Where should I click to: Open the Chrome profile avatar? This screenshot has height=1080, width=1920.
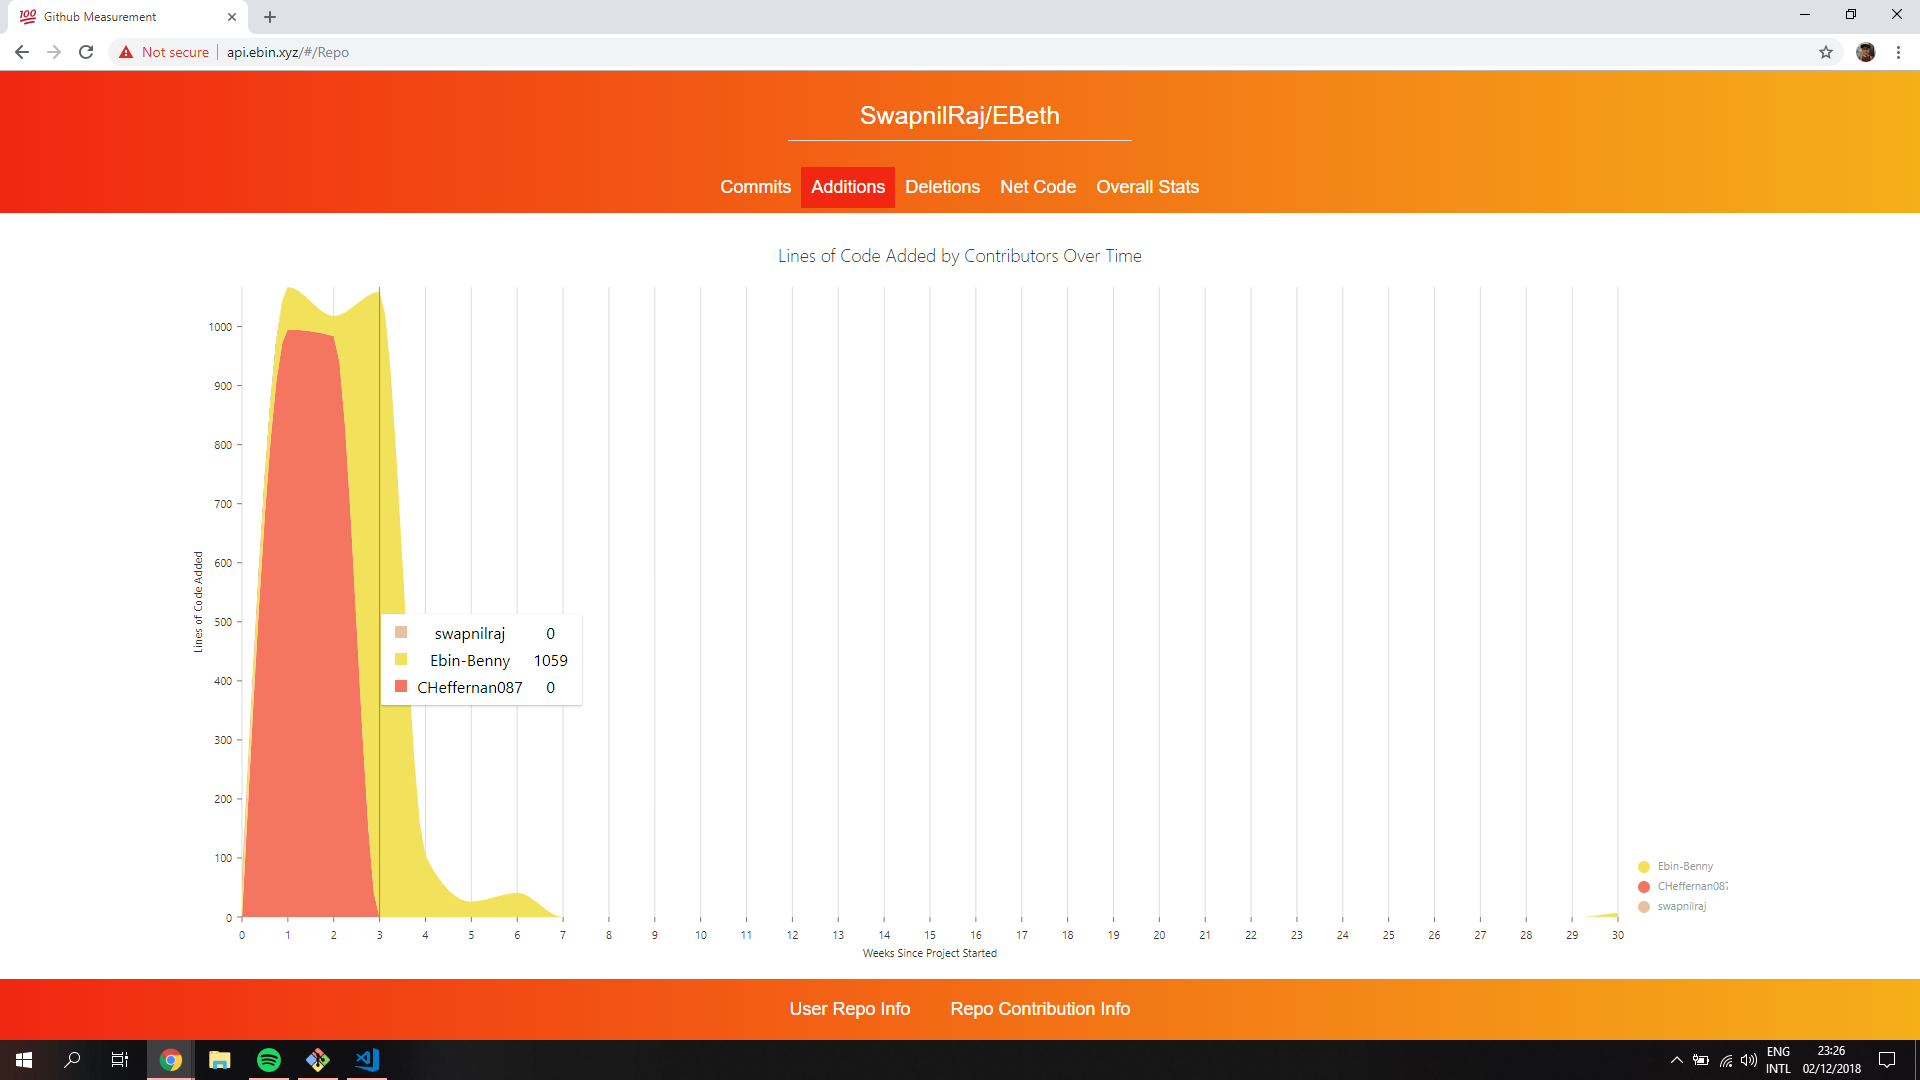(1865, 52)
